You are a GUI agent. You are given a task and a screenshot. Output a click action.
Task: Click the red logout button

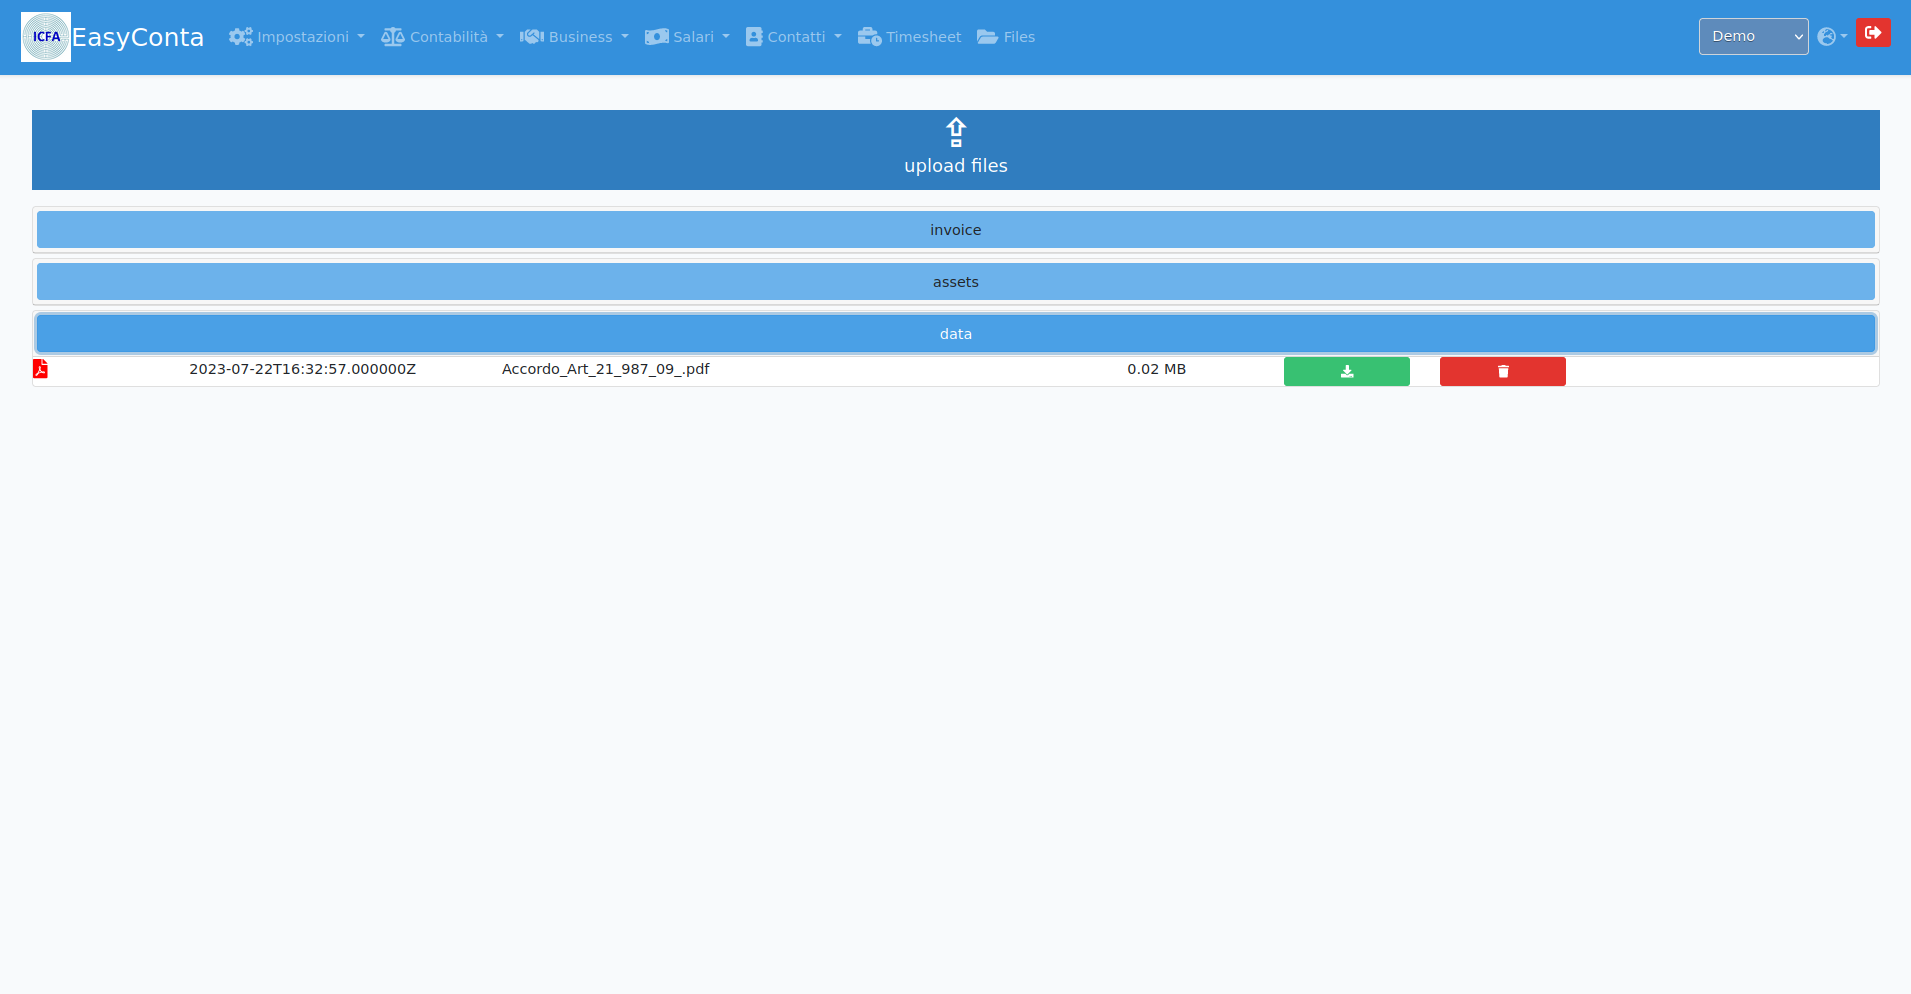[x=1873, y=33]
